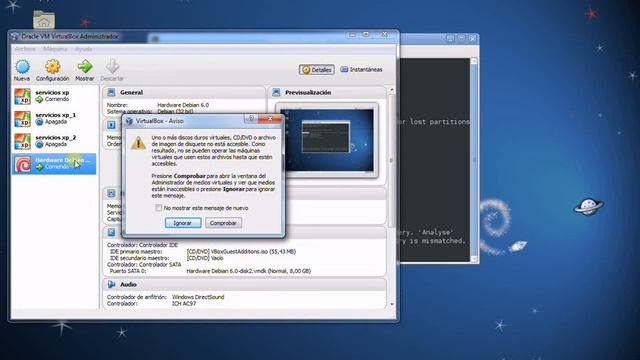
Task: Click 'VBoxGuestAdditions.iso' storage entry
Action: point(241,251)
